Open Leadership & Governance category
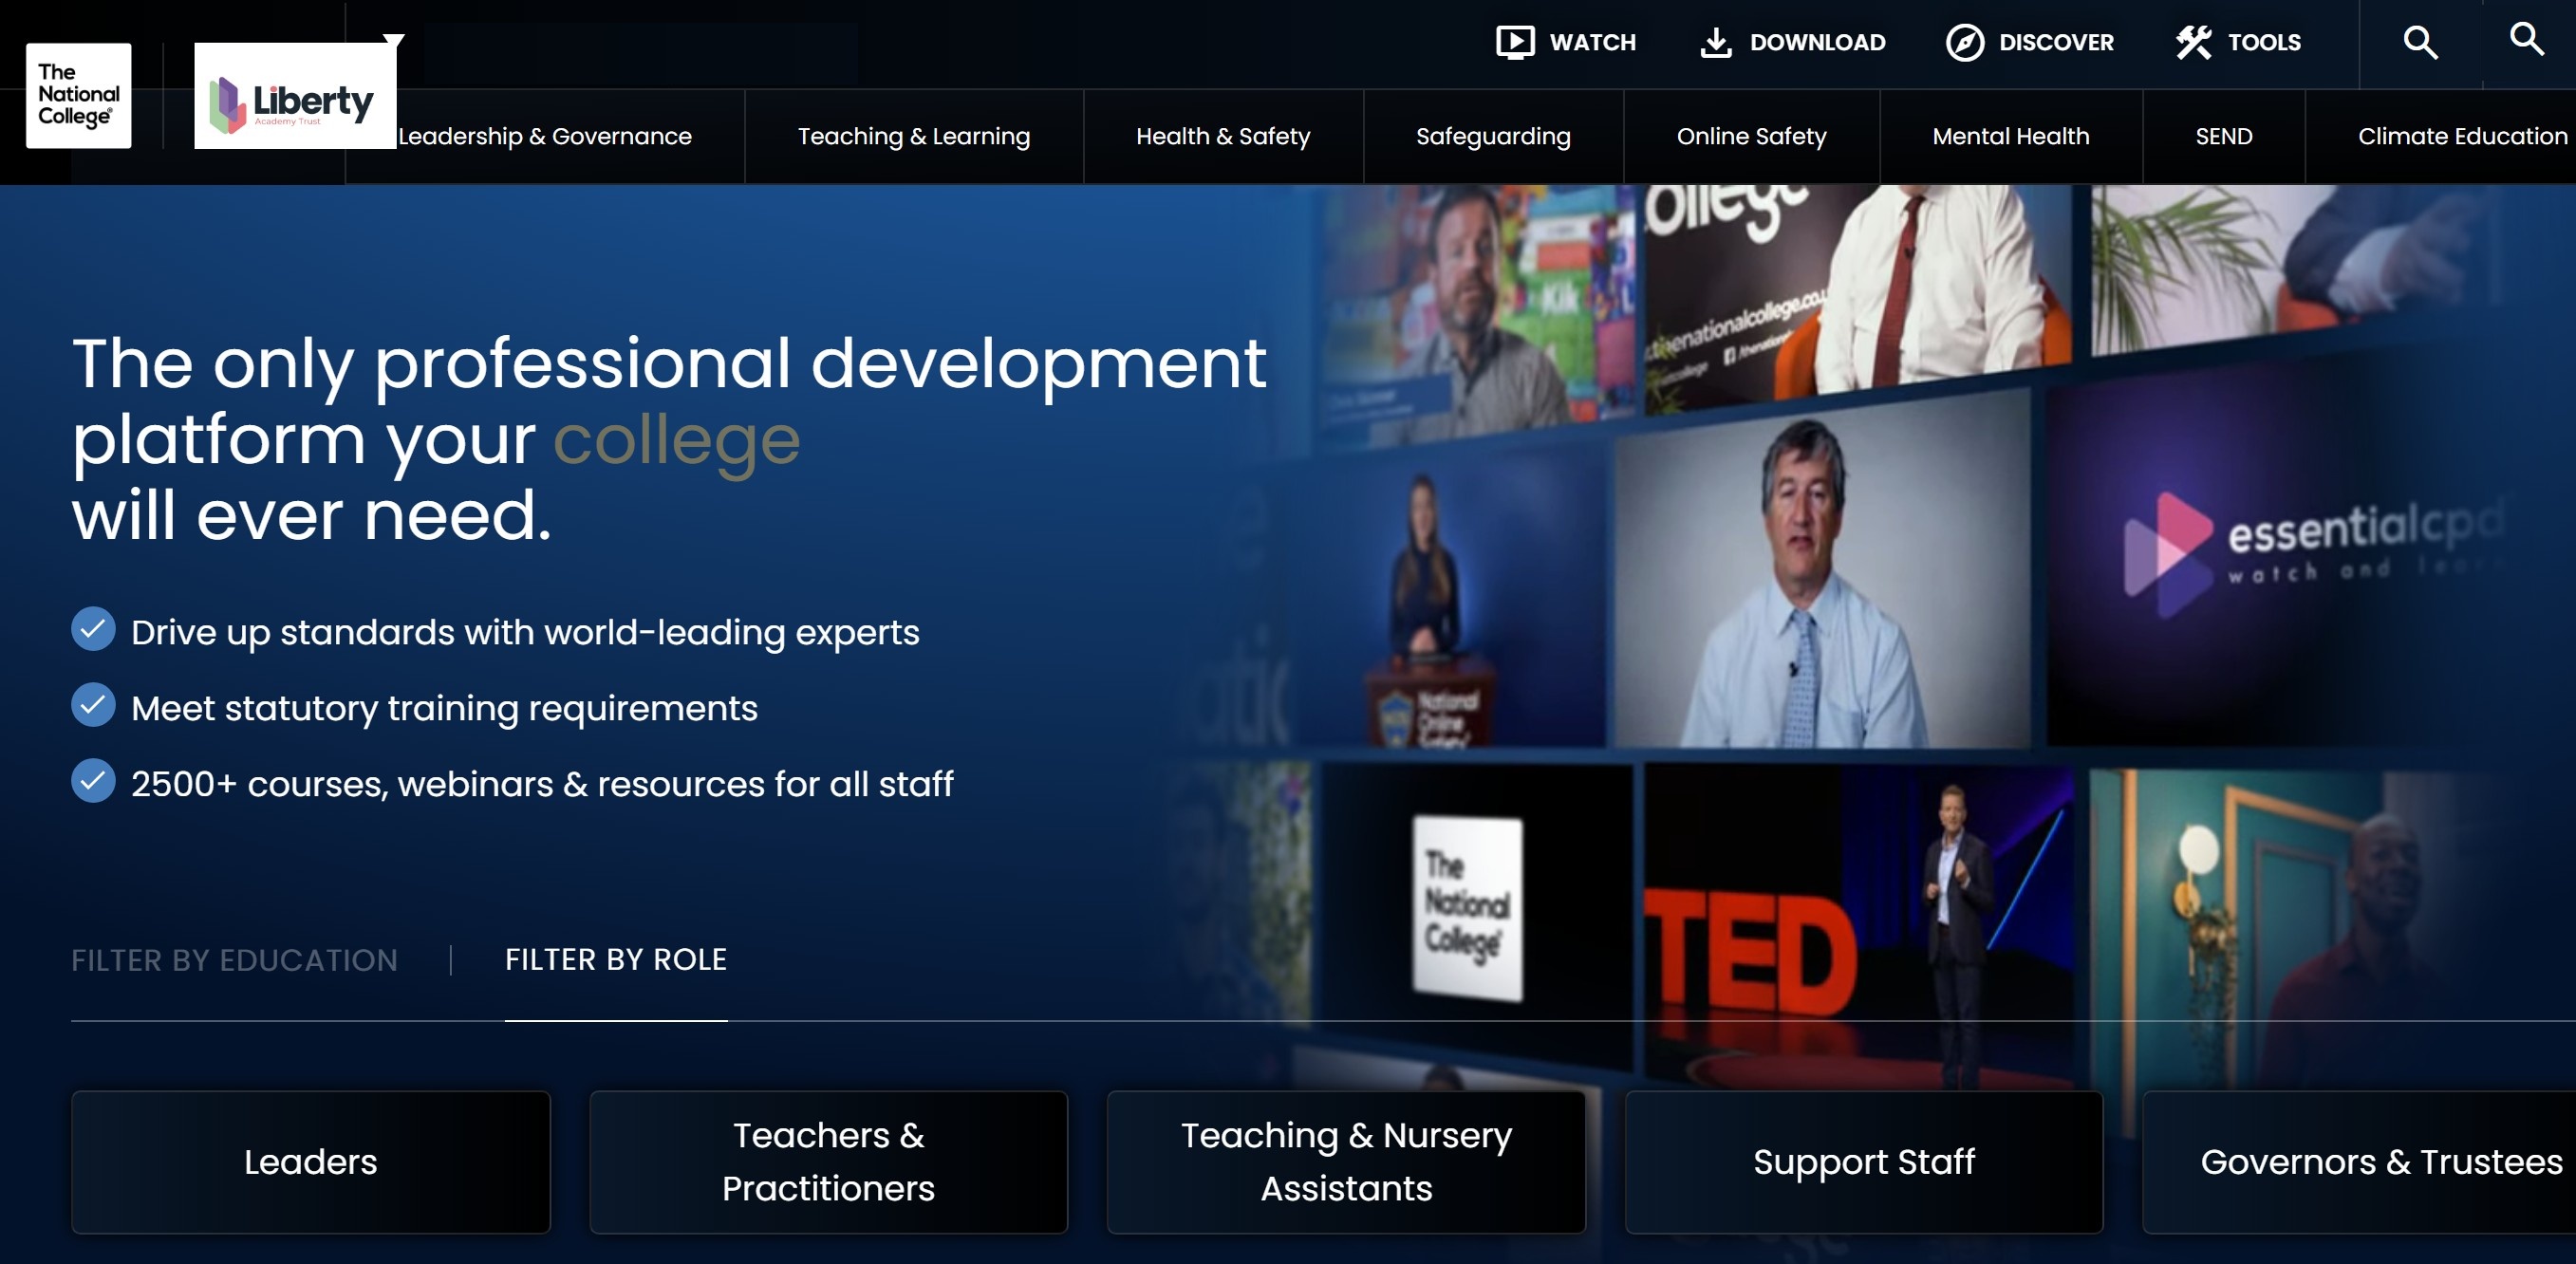The width and height of the screenshot is (2576, 1264). coord(545,136)
